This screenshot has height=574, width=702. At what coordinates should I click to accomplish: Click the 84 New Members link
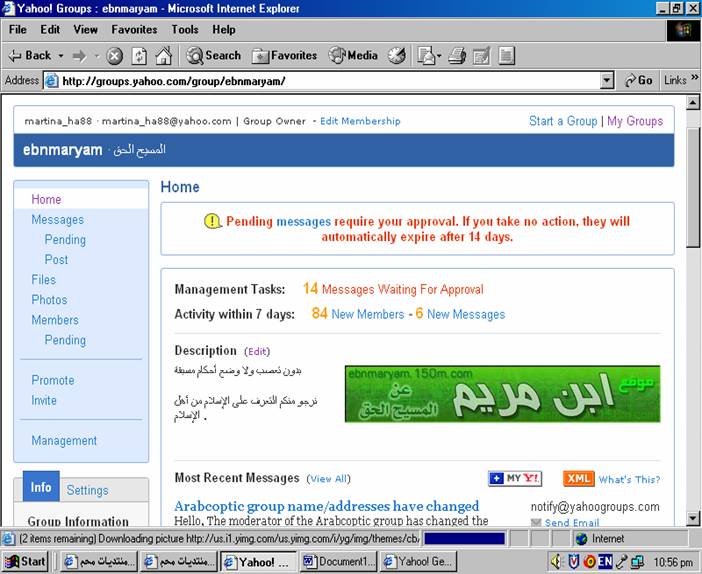point(358,313)
